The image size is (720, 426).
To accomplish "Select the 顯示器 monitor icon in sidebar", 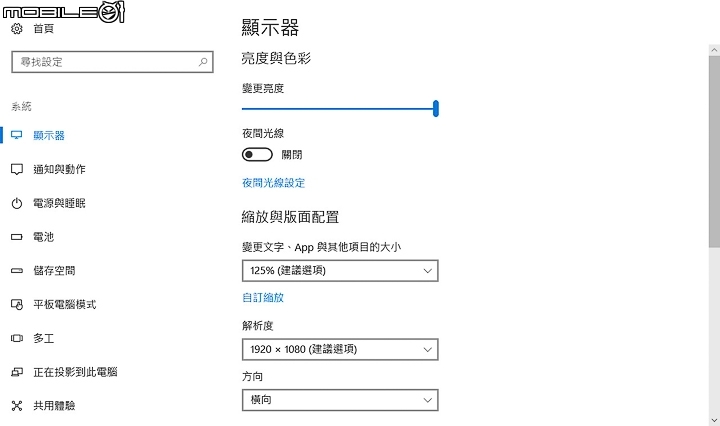I will pos(17,135).
